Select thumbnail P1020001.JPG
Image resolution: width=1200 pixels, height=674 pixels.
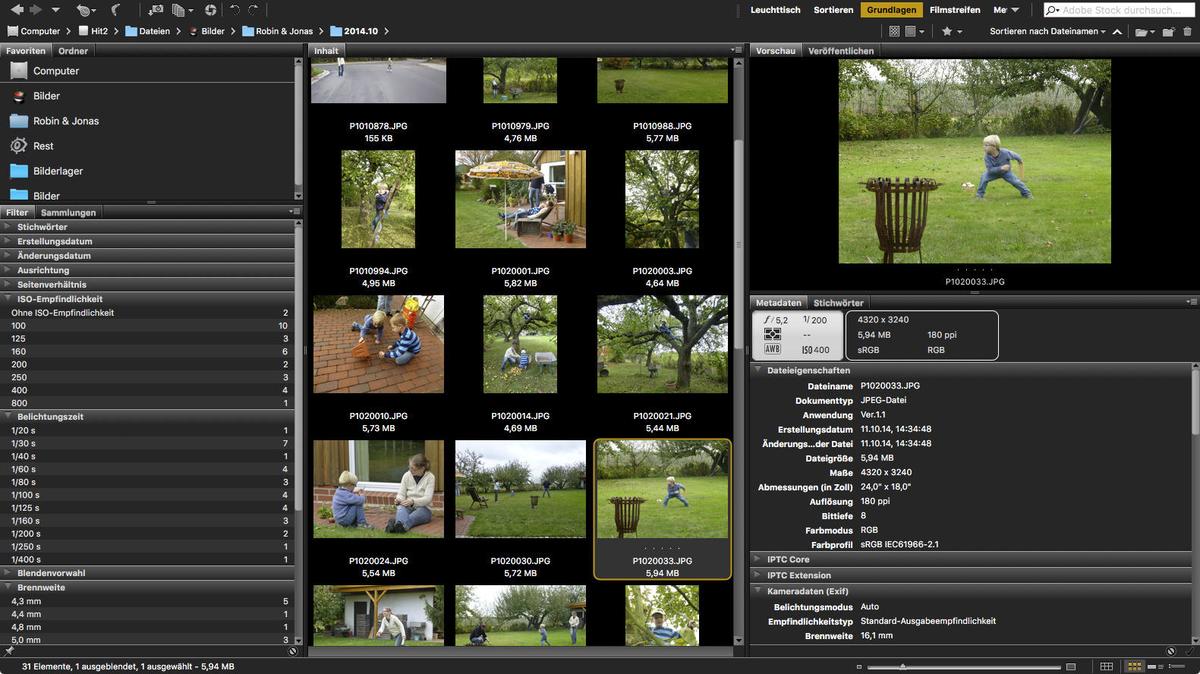point(520,199)
